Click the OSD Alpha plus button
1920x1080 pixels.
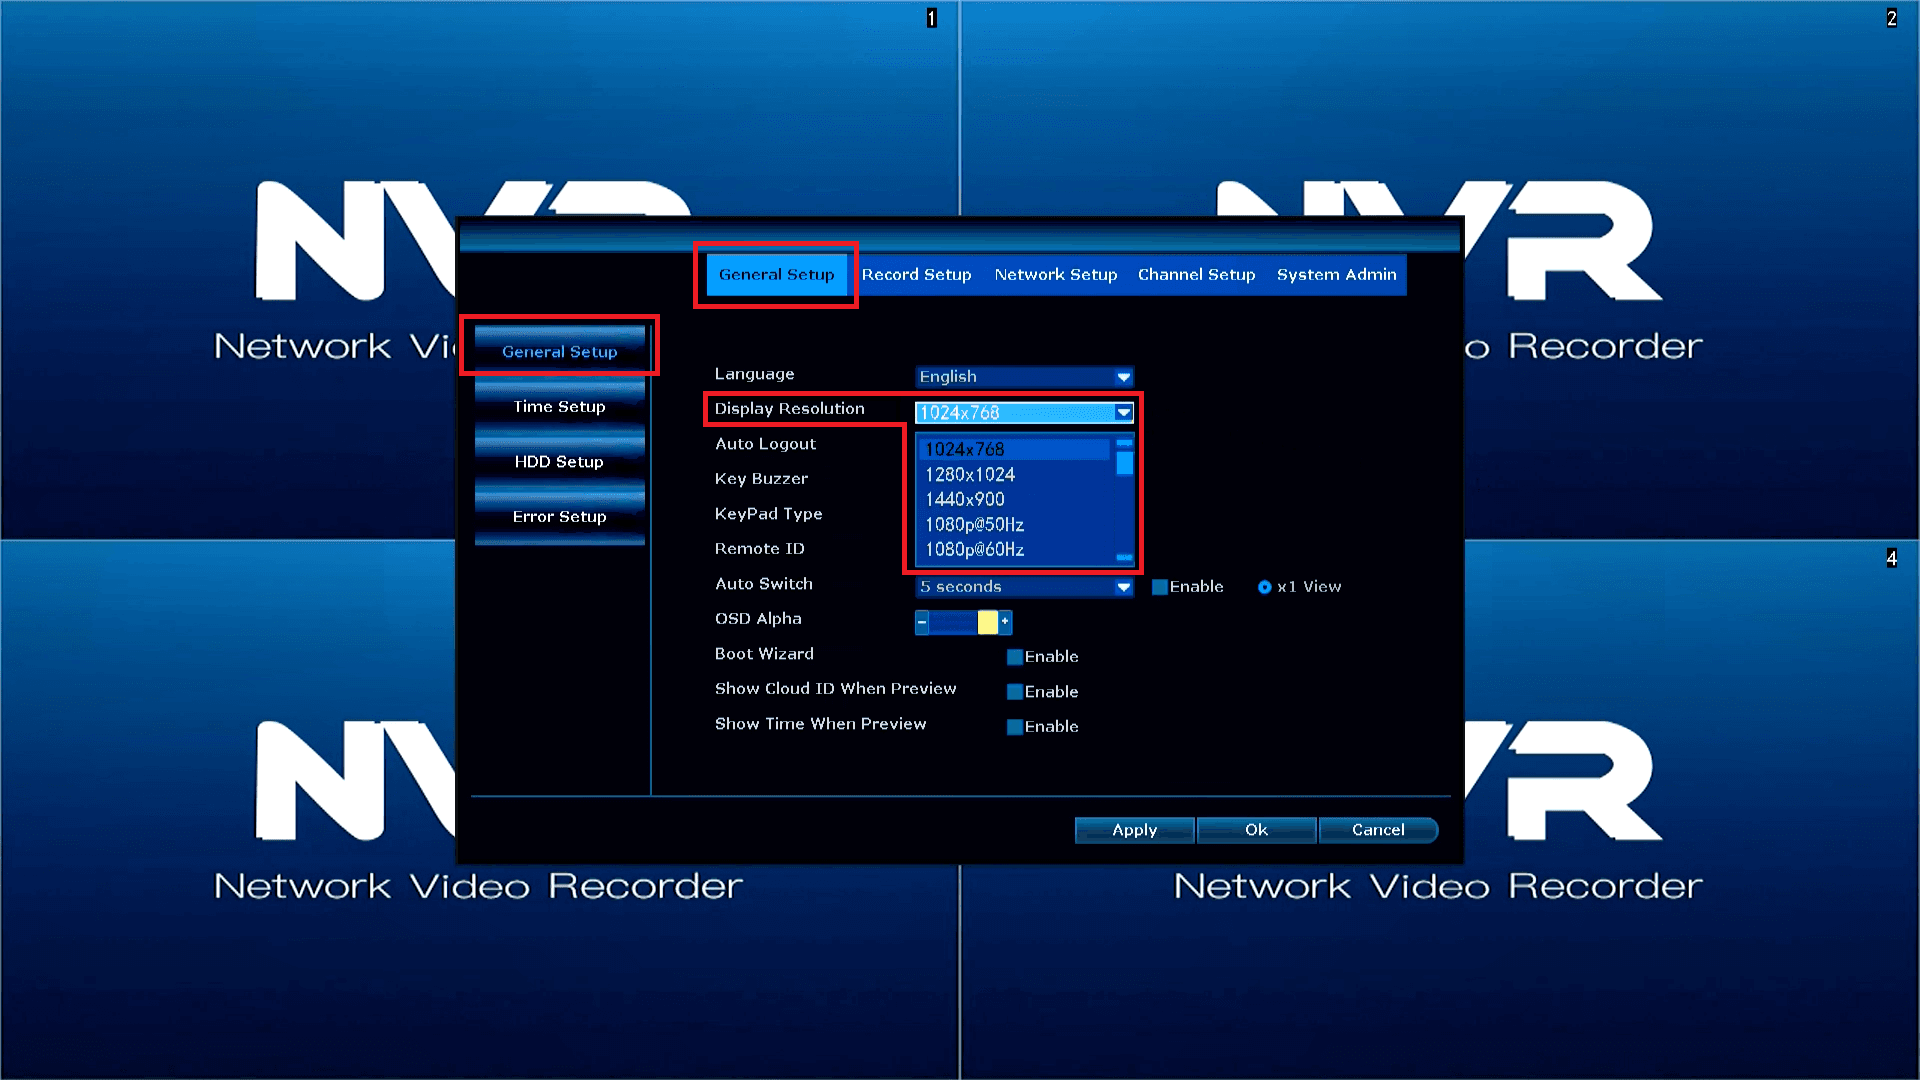tap(1005, 622)
